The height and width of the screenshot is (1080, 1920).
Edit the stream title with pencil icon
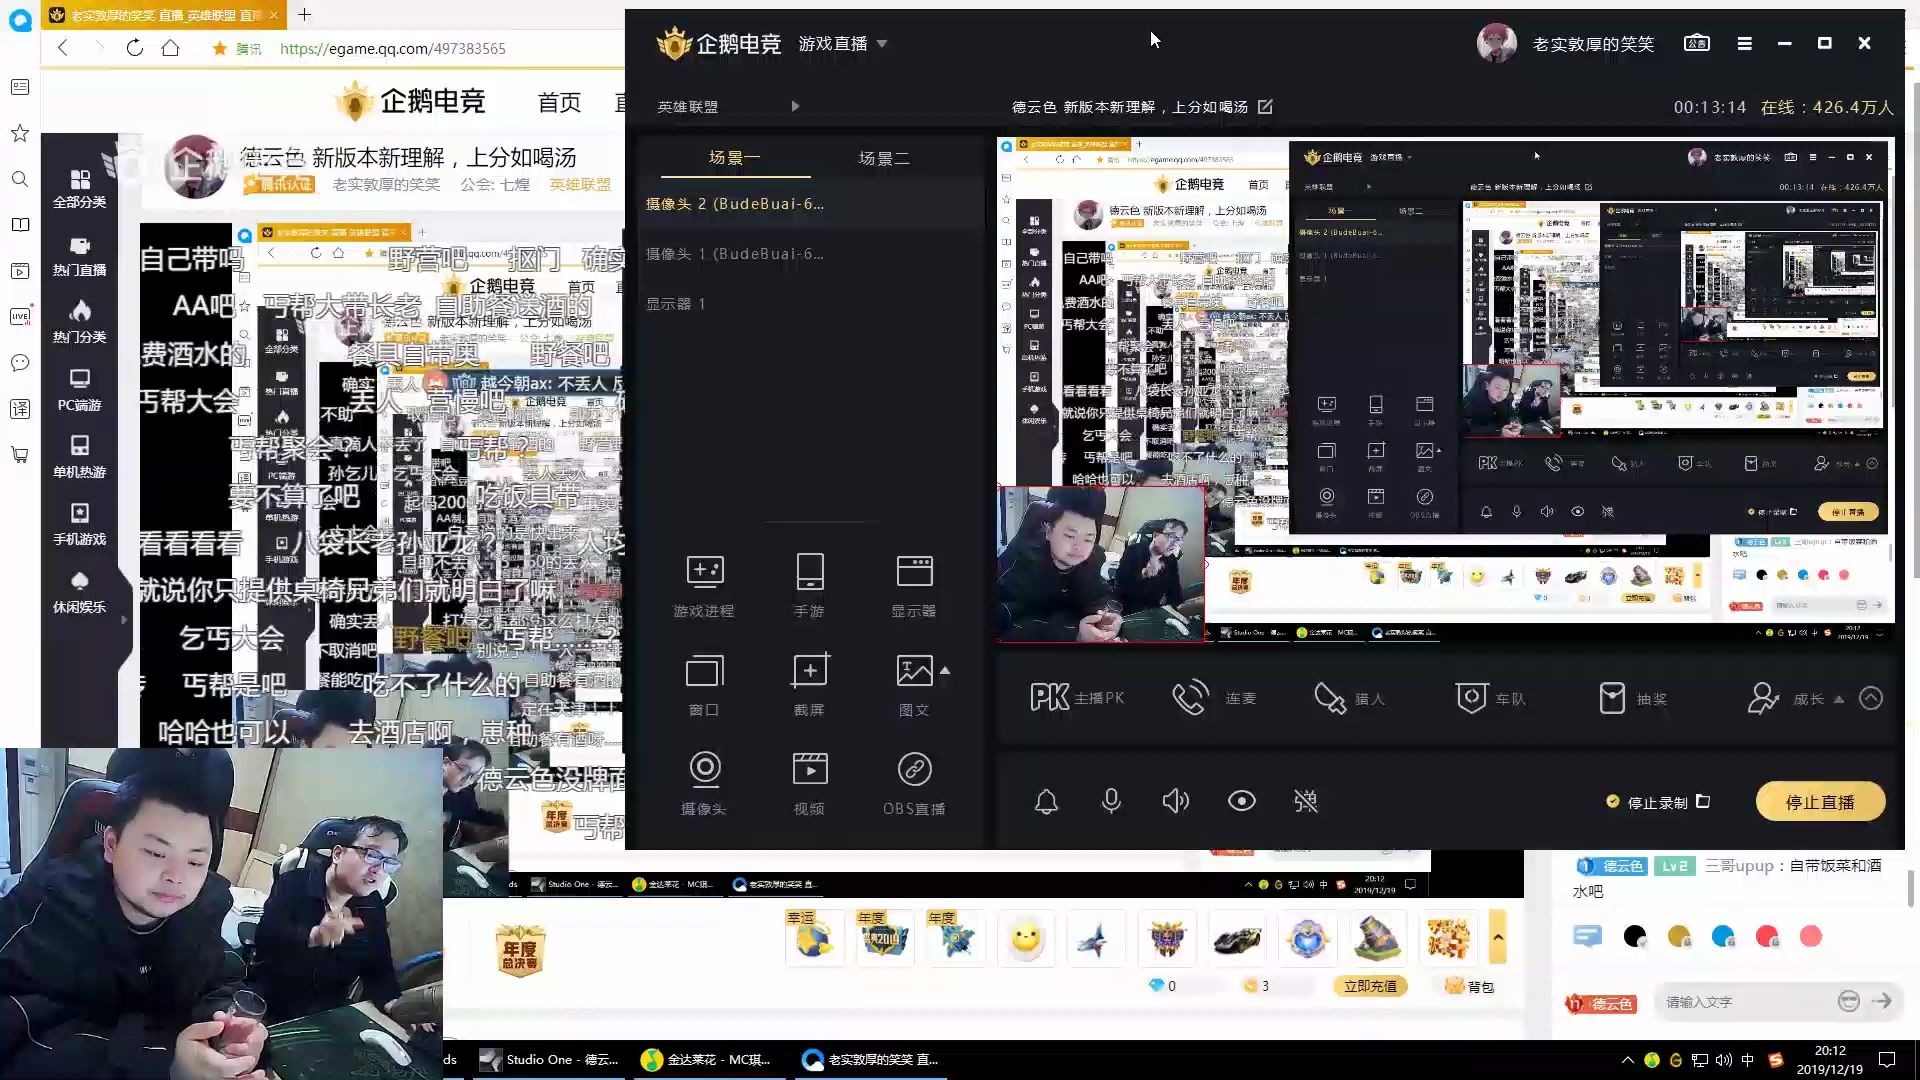(x=1265, y=106)
